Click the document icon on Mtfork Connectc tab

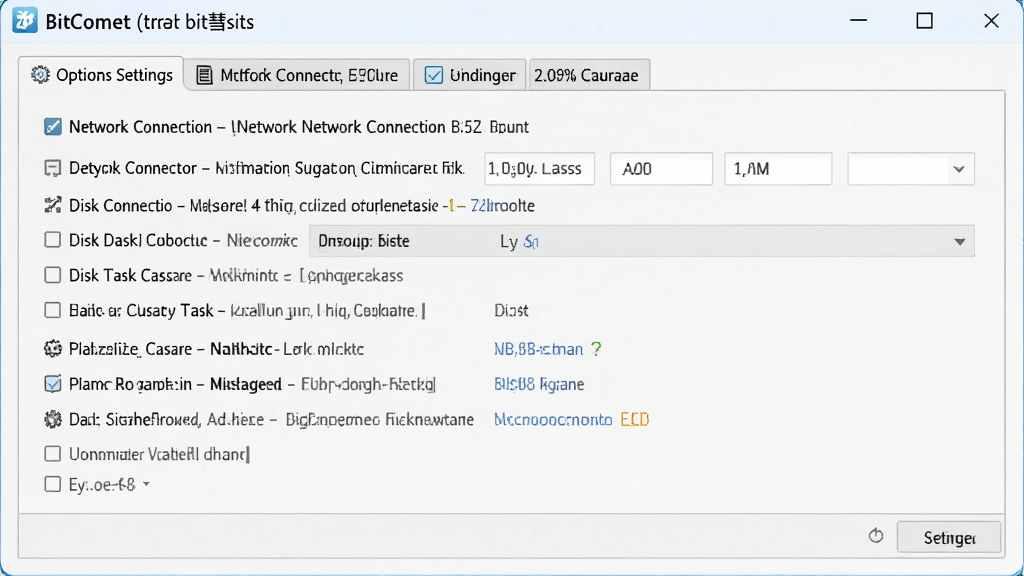204,75
